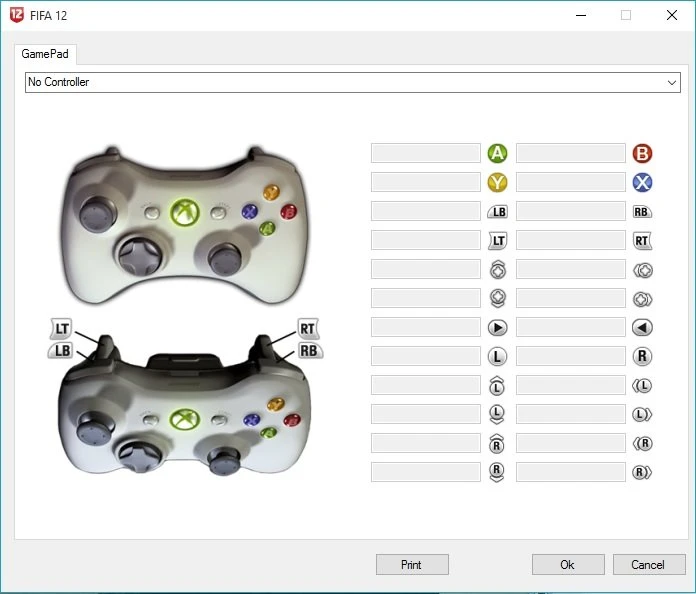The height and width of the screenshot is (594, 696).
Task: Click the D-pad right icon
Action: pos(642,299)
